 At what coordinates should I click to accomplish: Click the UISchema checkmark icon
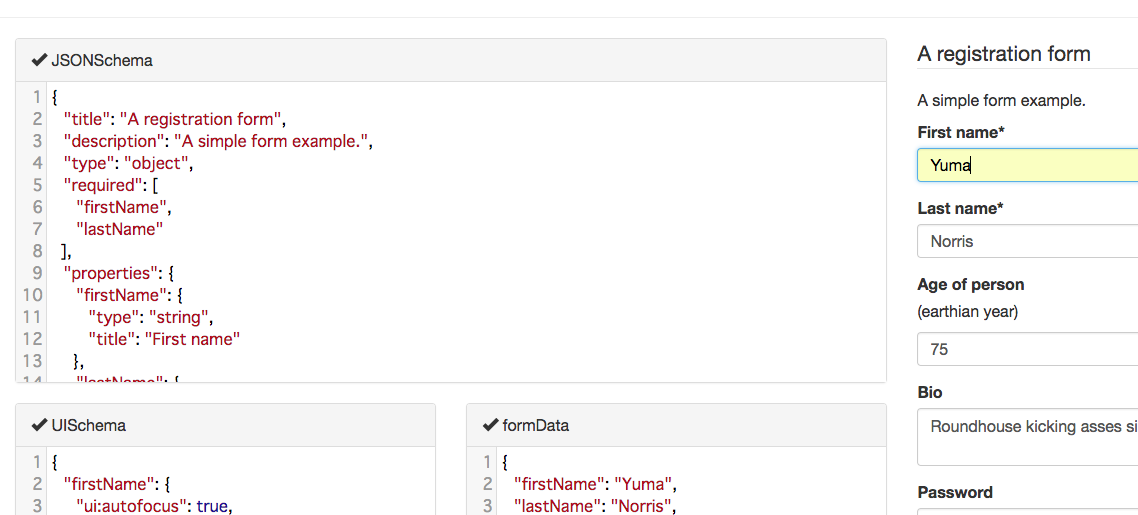39,426
